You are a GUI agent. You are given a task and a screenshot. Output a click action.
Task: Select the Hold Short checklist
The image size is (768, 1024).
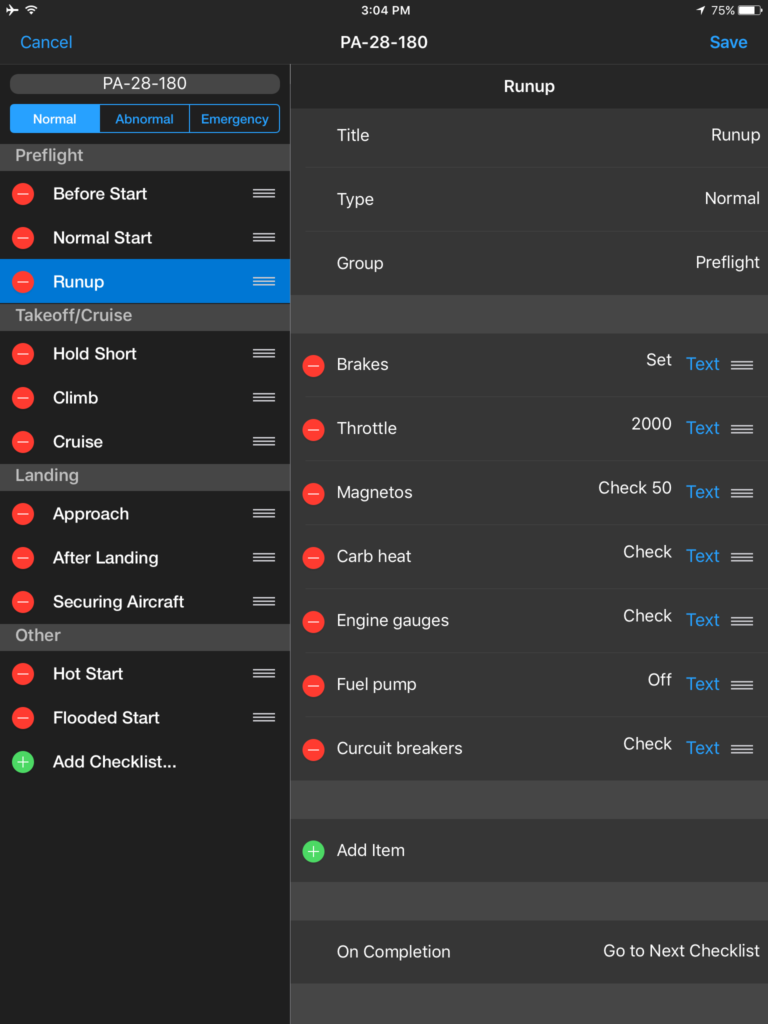(x=145, y=354)
